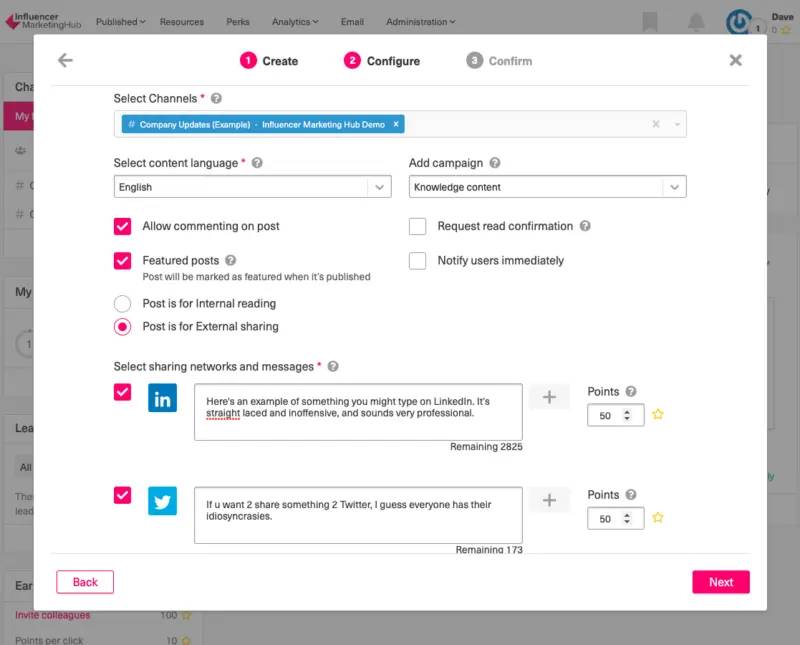Enable Request read confirmation checkbox
Viewport: 800px width, 645px height.
418,227
